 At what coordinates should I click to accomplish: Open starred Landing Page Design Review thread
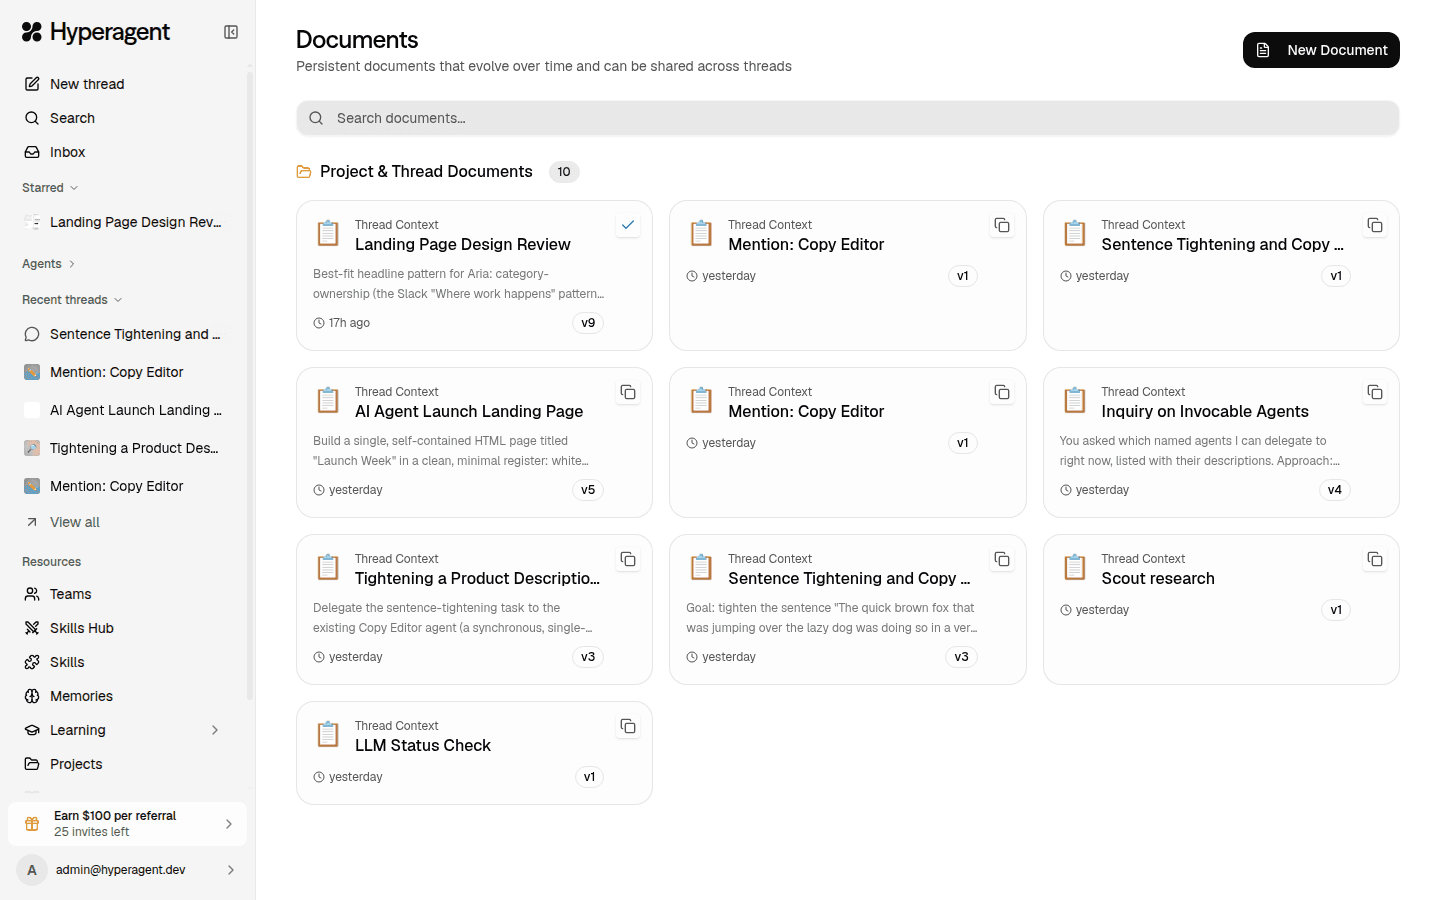[x=123, y=222]
